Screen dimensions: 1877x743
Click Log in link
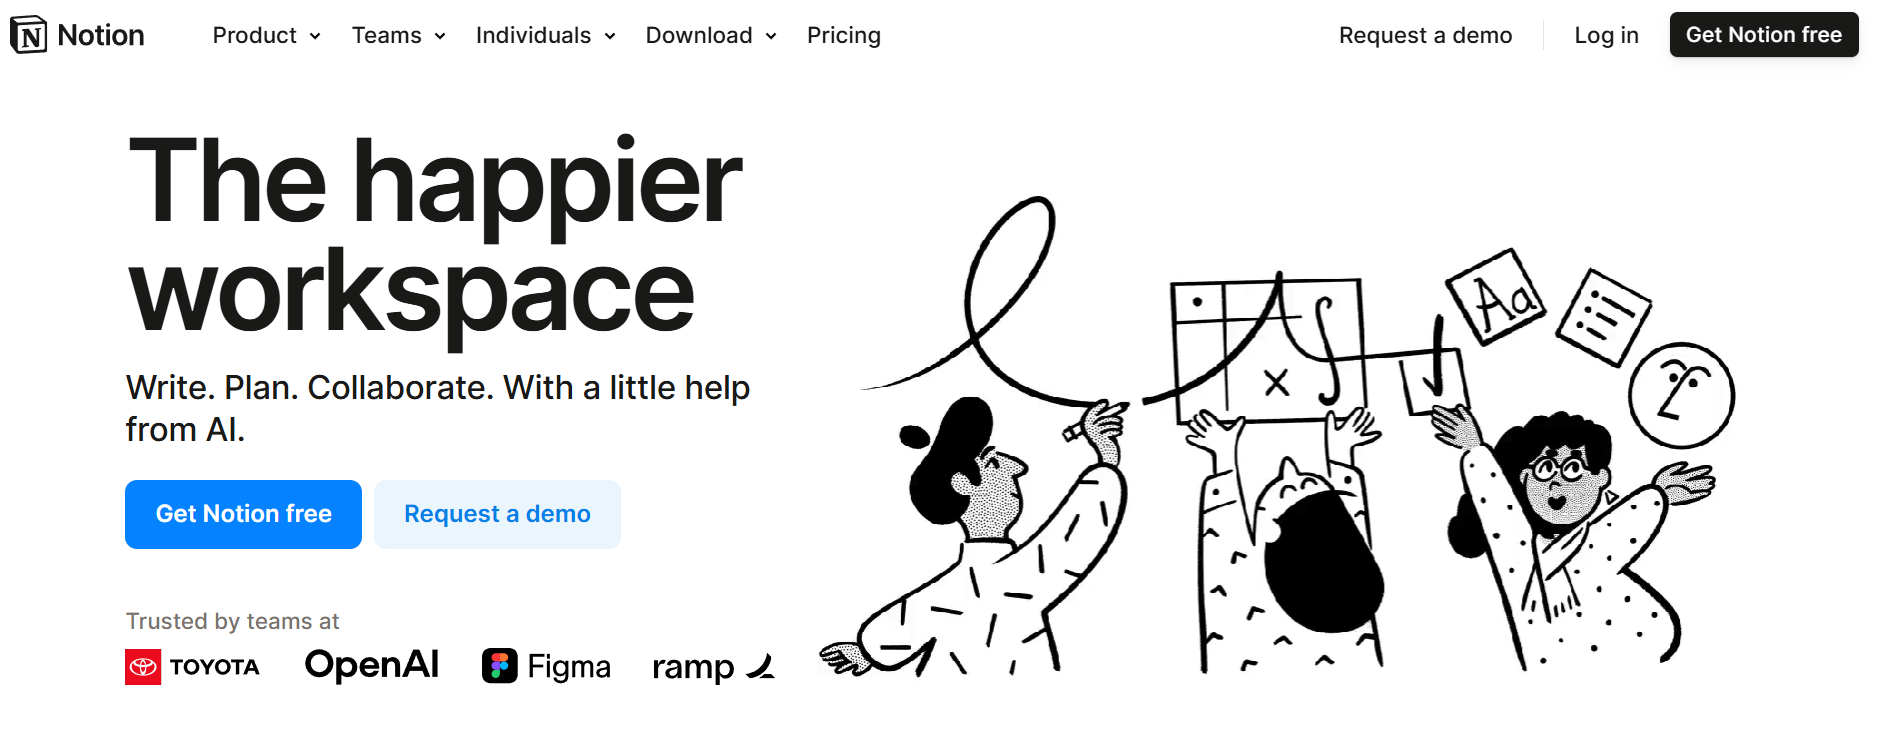(x=1606, y=36)
